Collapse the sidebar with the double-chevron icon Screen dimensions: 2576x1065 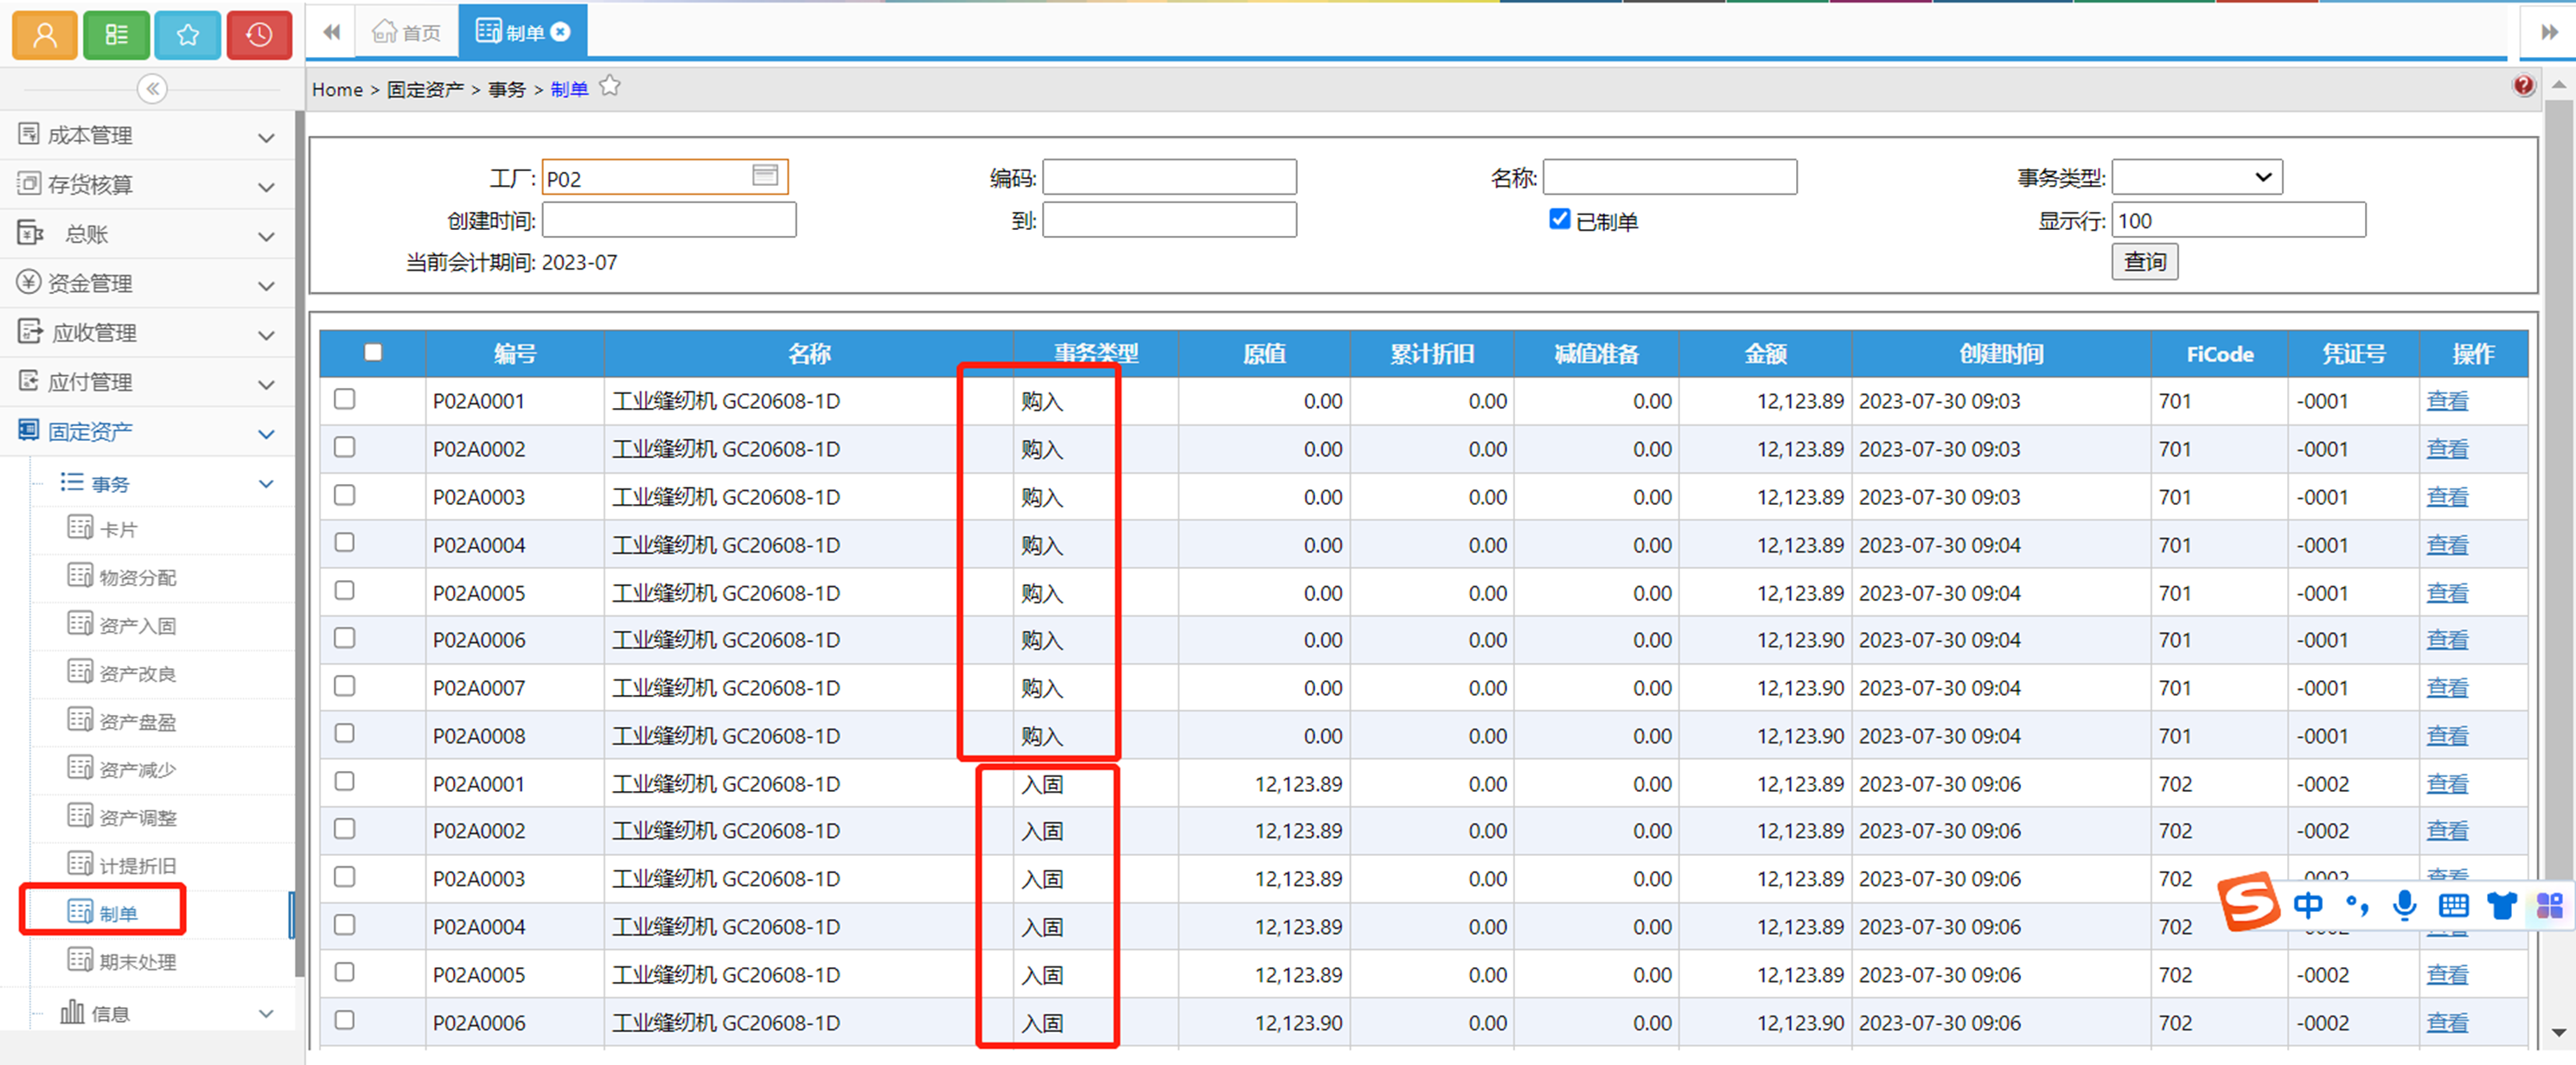point(152,89)
